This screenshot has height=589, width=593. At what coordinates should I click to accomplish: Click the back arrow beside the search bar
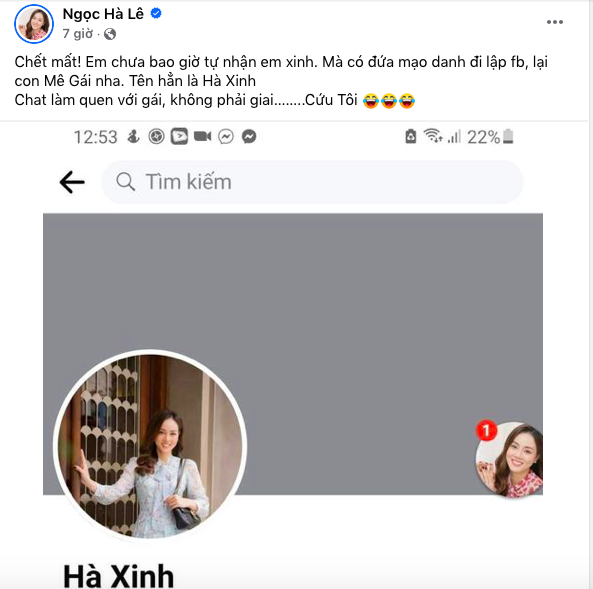[72, 182]
